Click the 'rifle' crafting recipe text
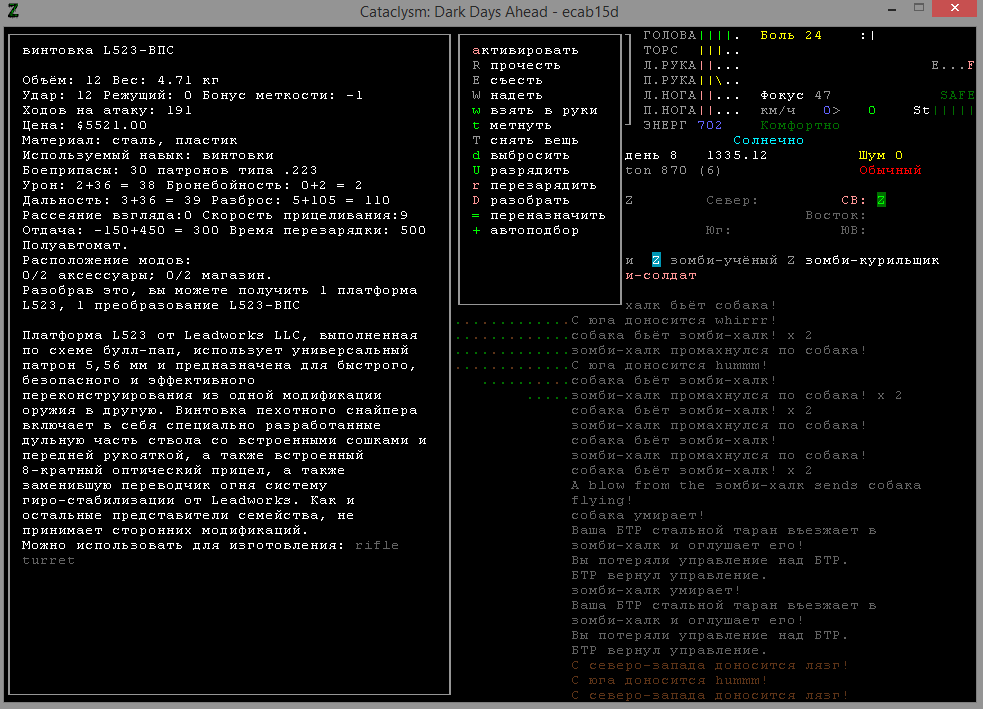Image resolution: width=983 pixels, height=709 pixels. pyautogui.click(x=377, y=545)
